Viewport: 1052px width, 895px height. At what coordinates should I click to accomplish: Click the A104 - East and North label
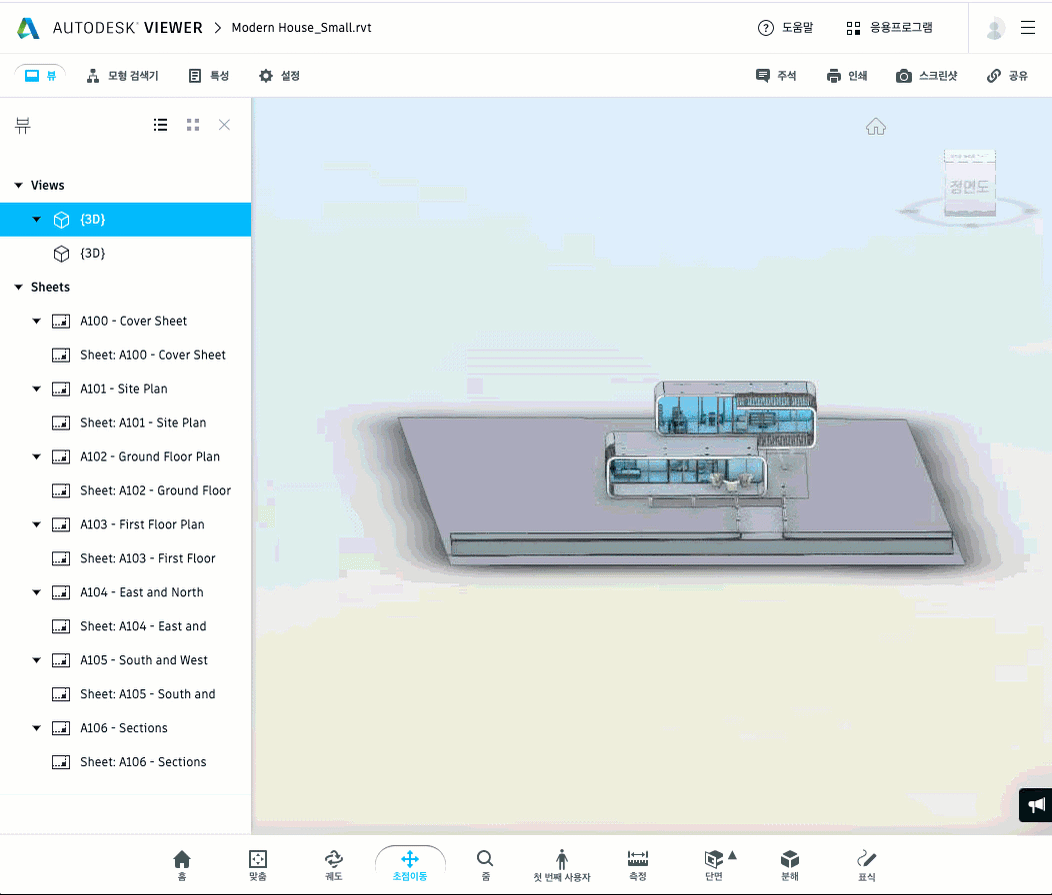(142, 592)
